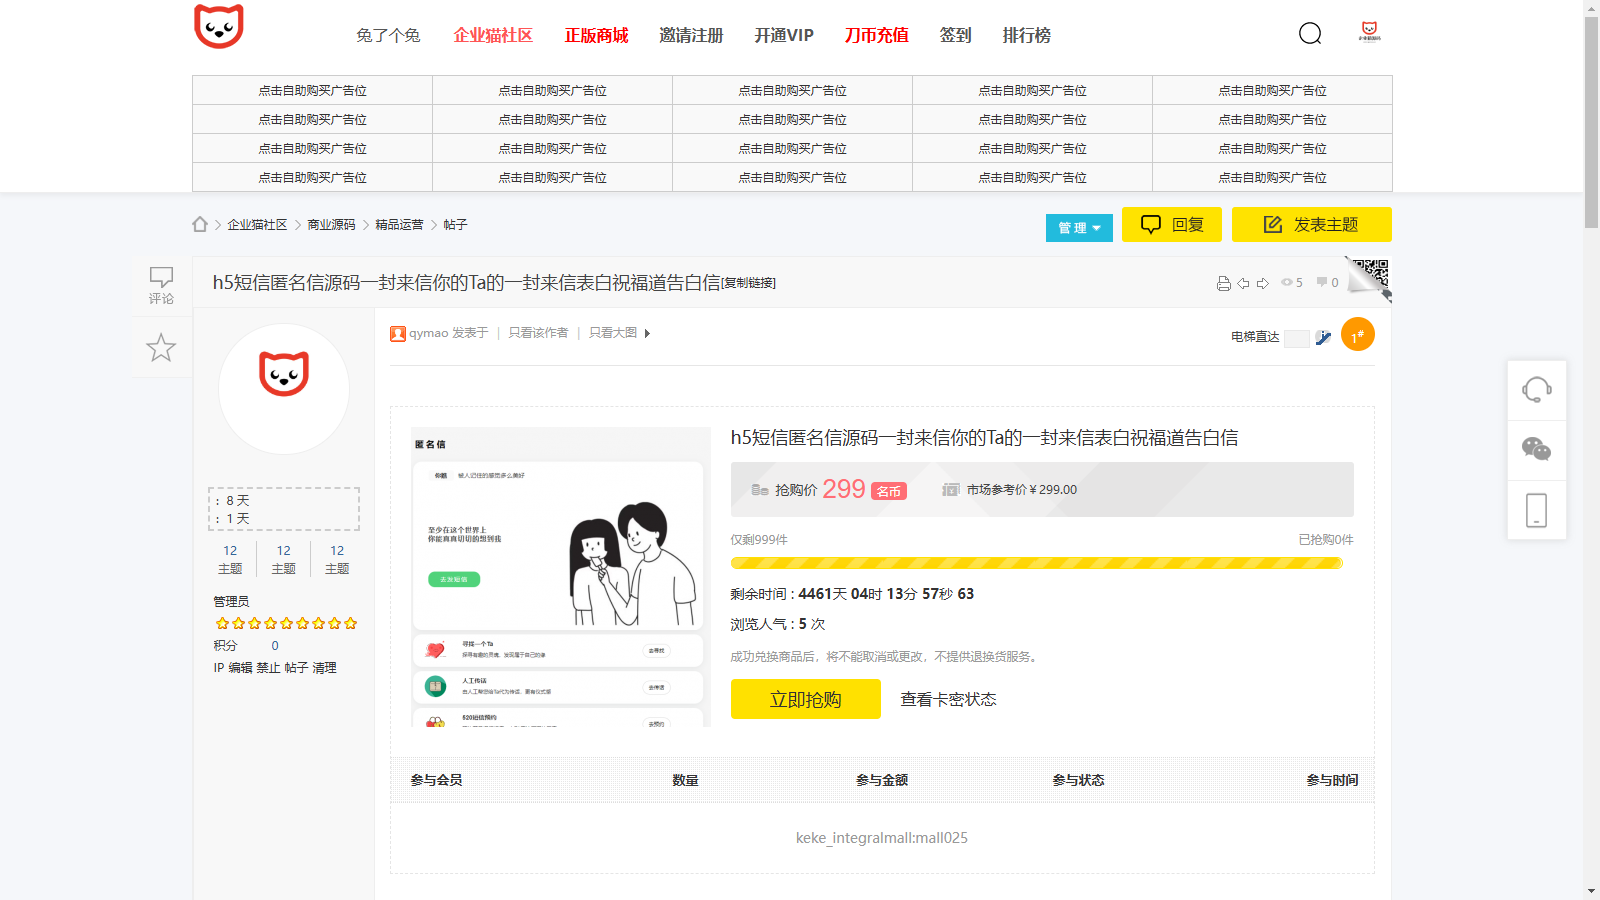Print the thread via printer icon
The height and width of the screenshot is (900, 1600).
tap(1224, 283)
